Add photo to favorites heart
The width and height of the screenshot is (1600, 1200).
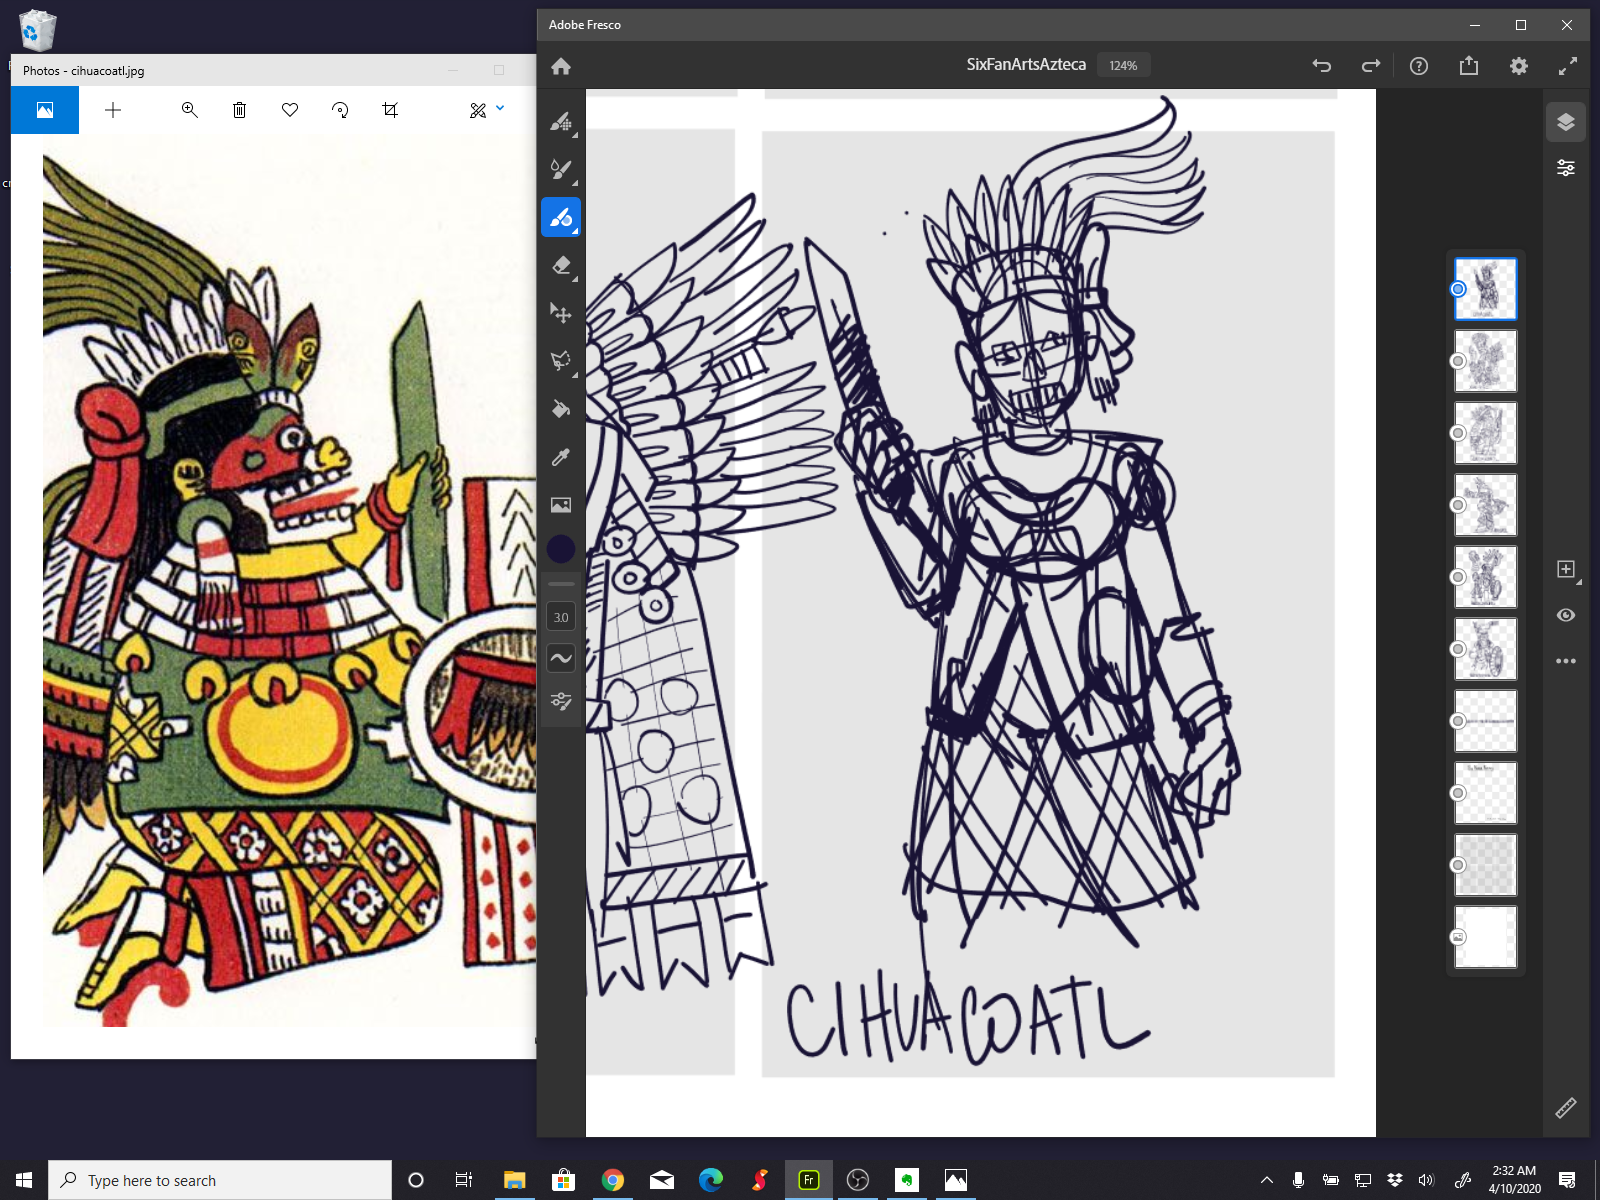290,110
